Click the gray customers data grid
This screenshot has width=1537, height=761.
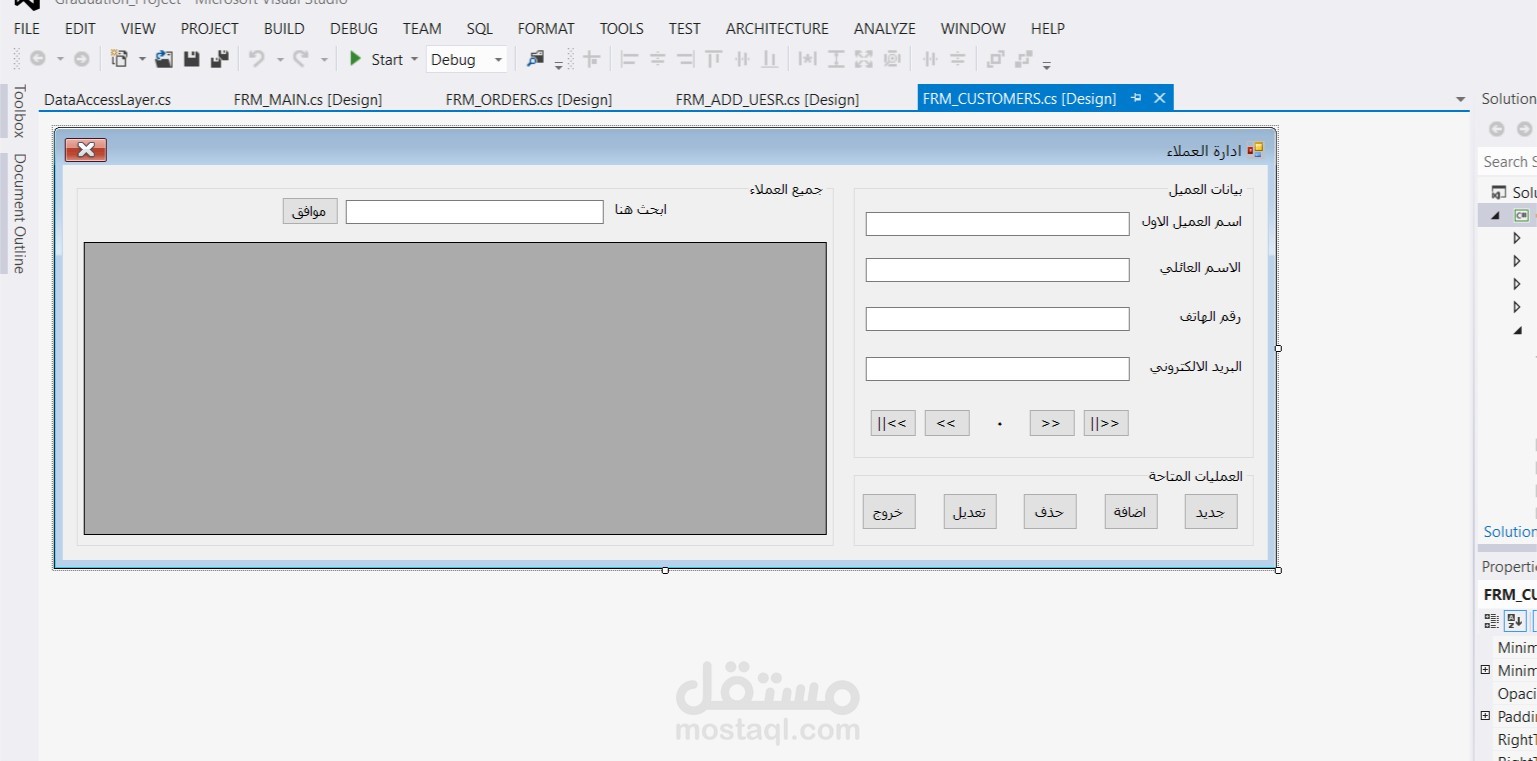pyautogui.click(x=455, y=388)
